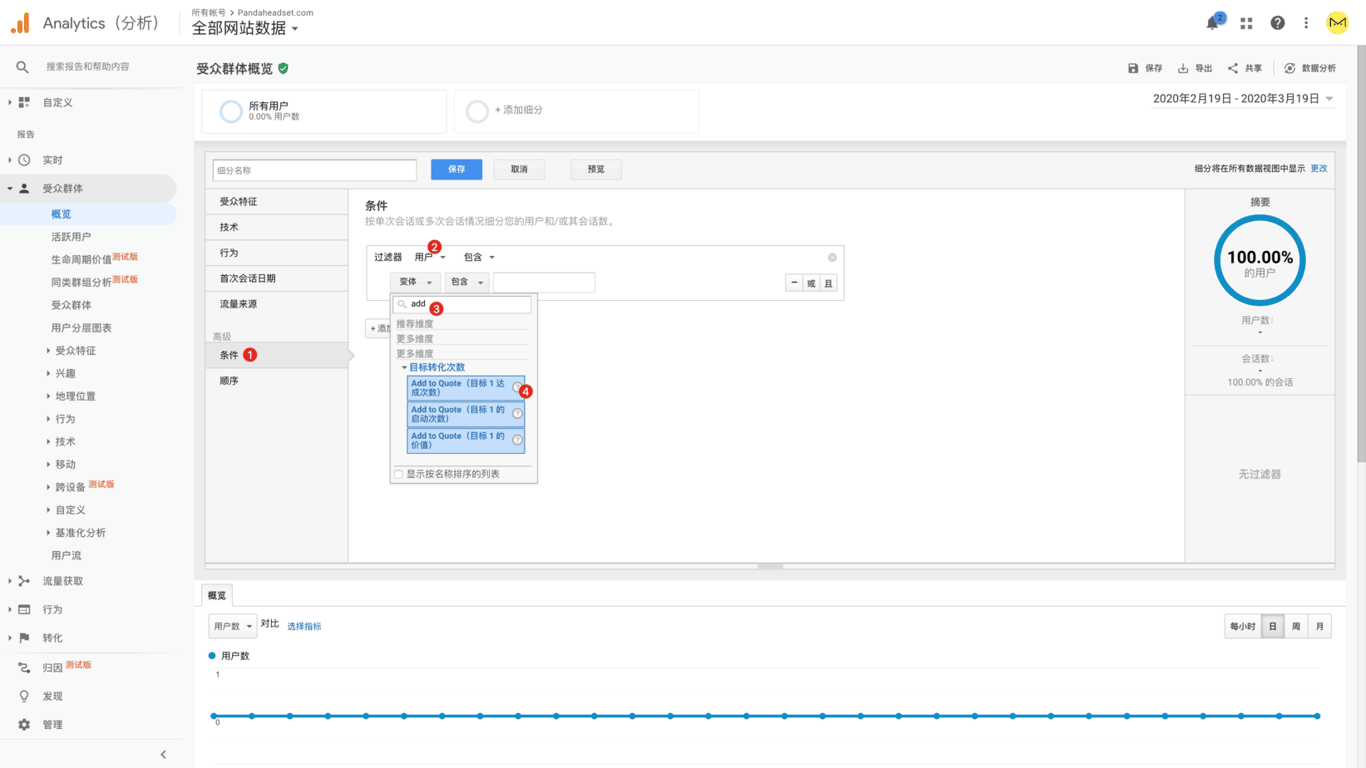Image resolution: width=1366 pixels, height=768 pixels.
Task: Click the 导出 export icon
Action: [x=1184, y=68]
